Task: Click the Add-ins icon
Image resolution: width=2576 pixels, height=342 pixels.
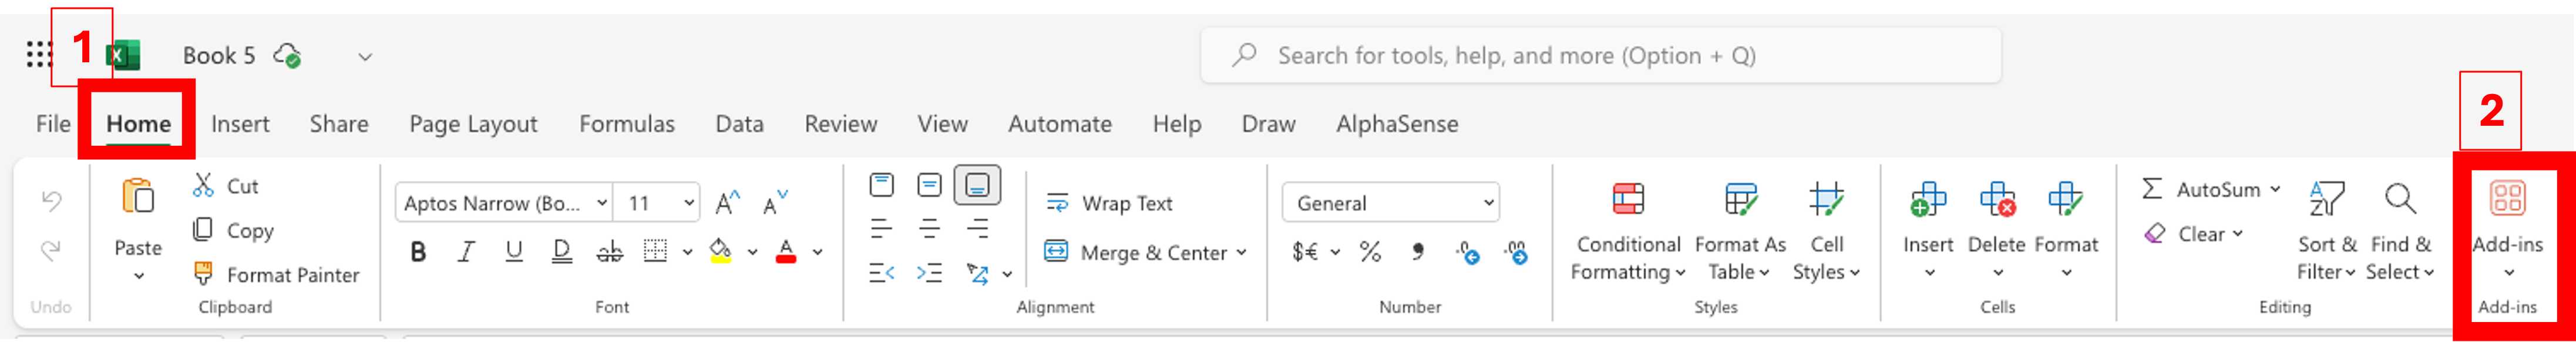Action: (2507, 199)
